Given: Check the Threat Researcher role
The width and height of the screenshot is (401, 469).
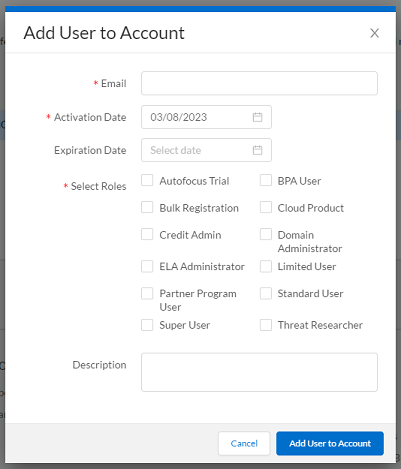Looking at the screenshot, I should [266, 325].
